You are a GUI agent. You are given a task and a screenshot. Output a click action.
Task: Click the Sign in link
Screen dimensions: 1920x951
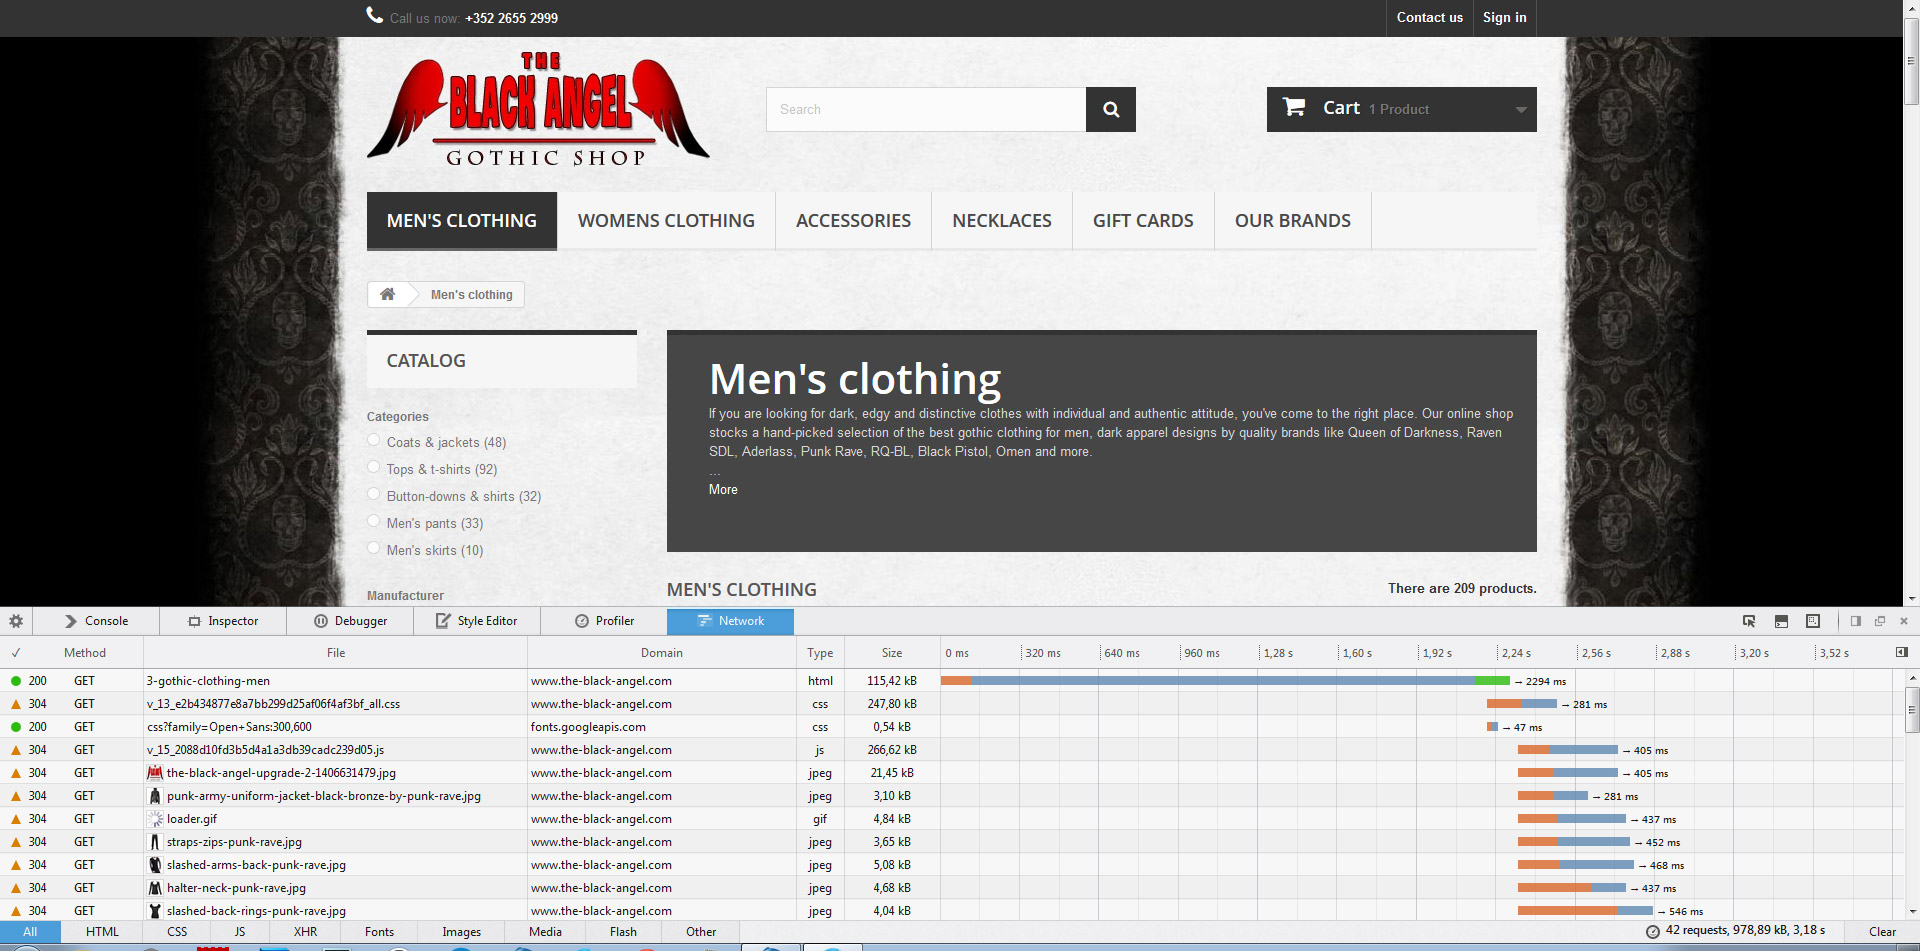tap(1504, 18)
